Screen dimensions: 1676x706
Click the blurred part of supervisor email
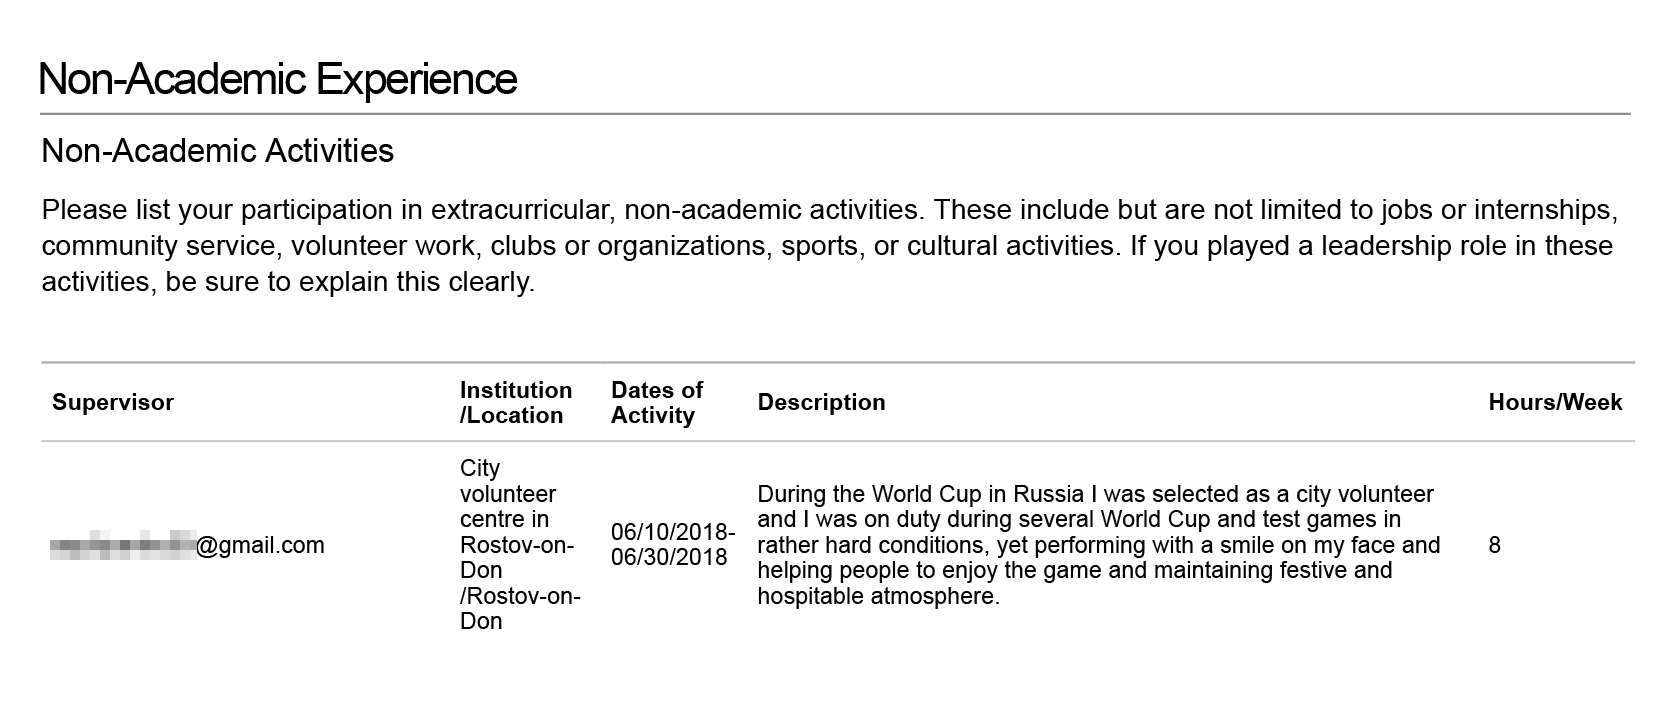122,545
